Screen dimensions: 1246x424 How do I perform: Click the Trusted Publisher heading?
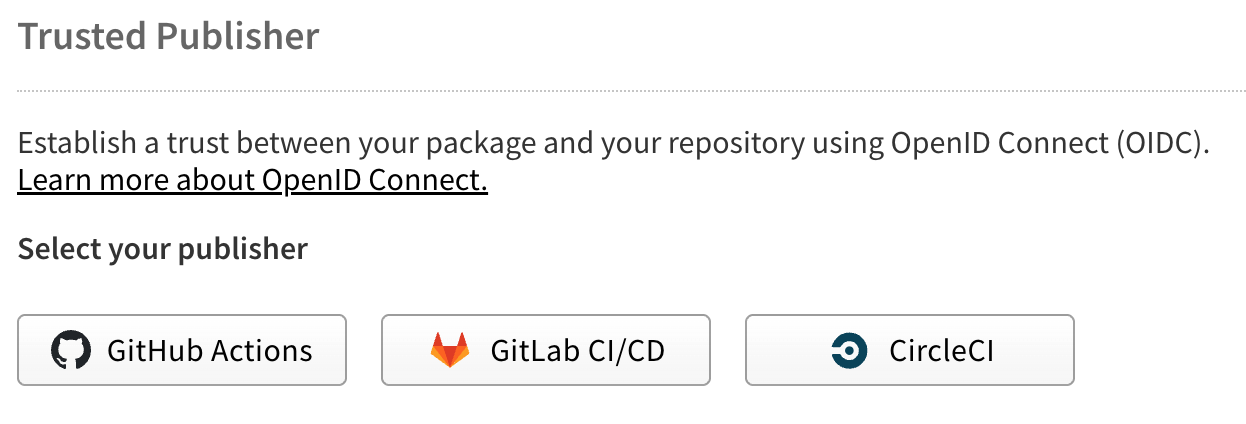click(x=168, y=37)
